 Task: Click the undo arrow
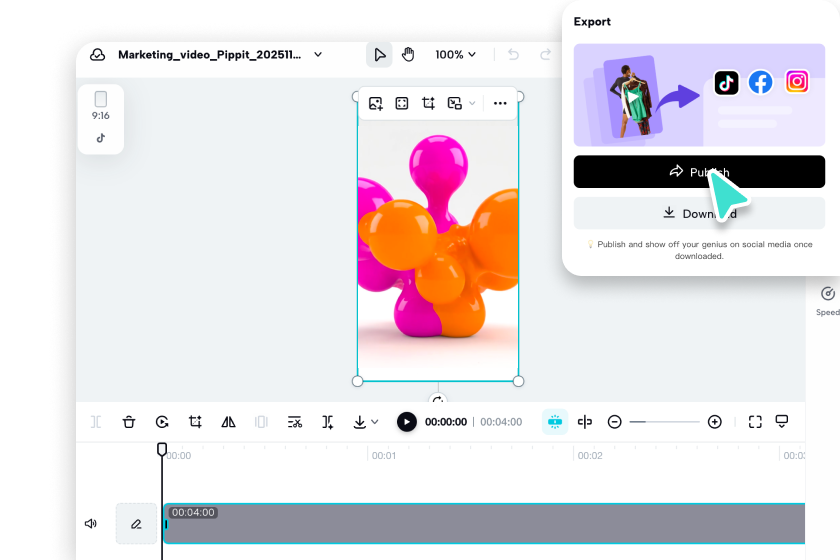(x=513, y=55)
